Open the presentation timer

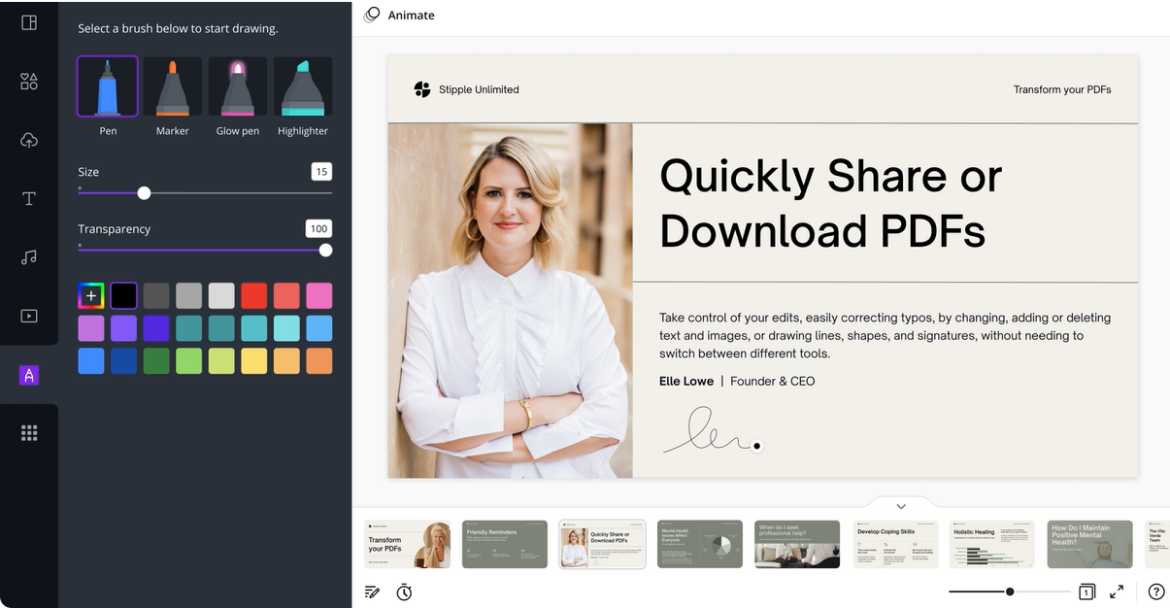[404, 591]
